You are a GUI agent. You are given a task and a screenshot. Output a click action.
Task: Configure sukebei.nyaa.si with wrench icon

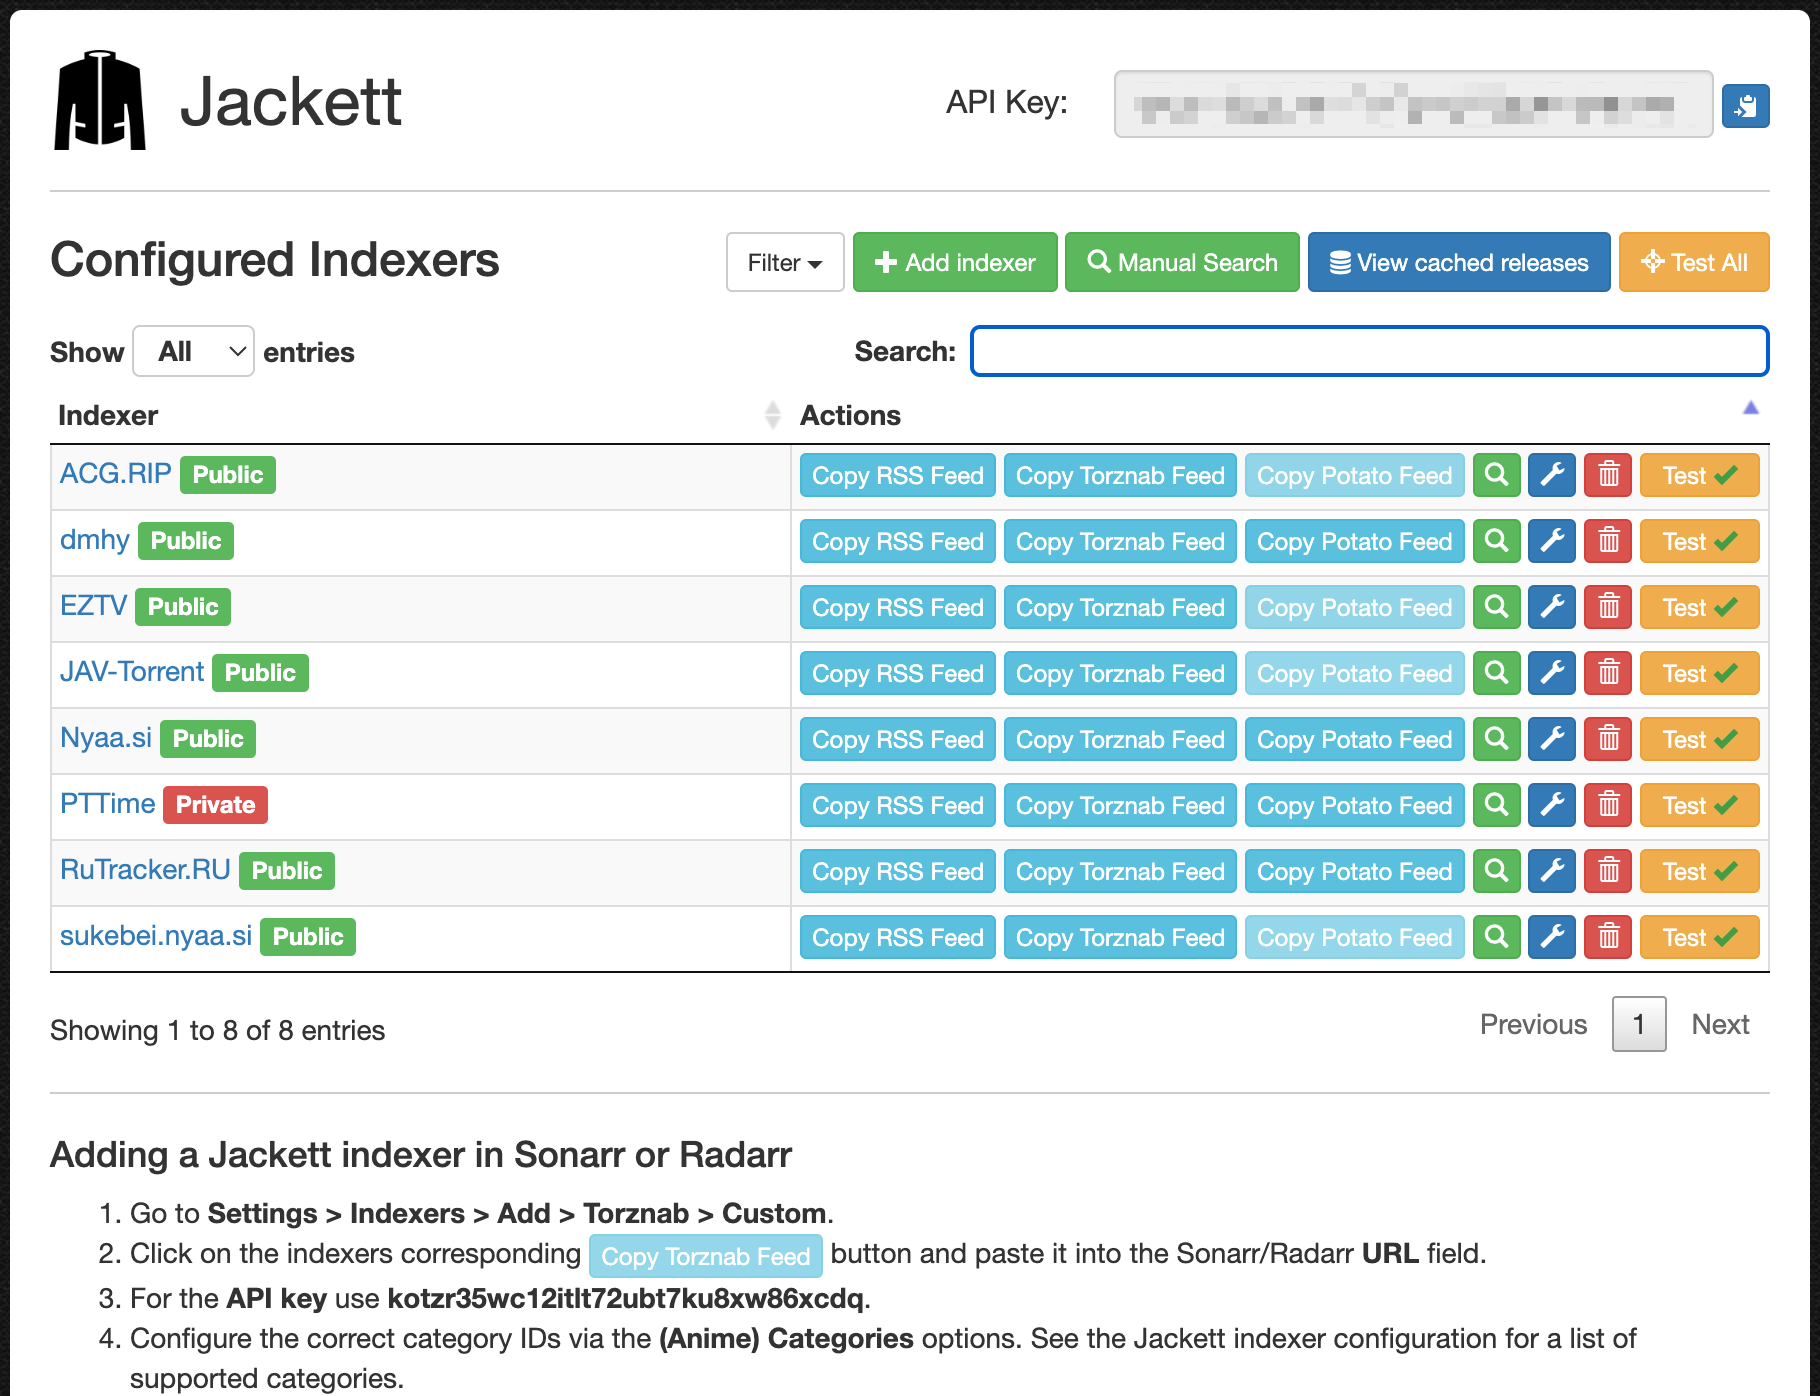(1552, 937)
